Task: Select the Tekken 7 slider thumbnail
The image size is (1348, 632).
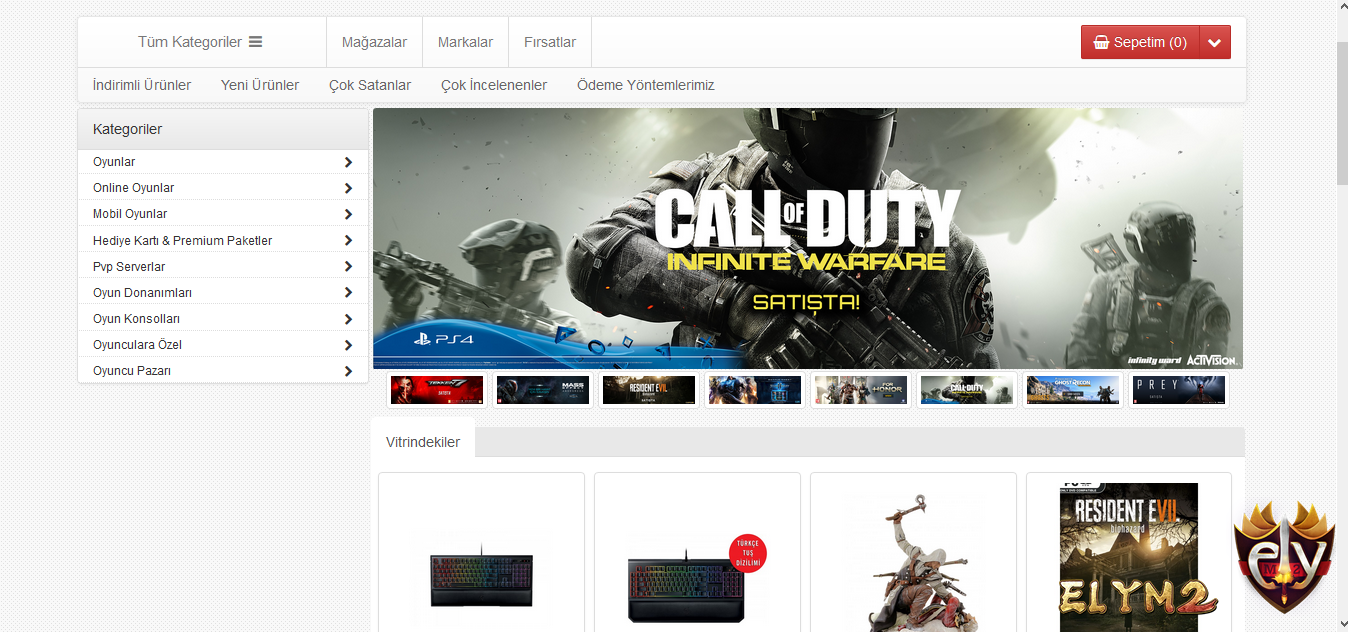Action: [437, 390]
